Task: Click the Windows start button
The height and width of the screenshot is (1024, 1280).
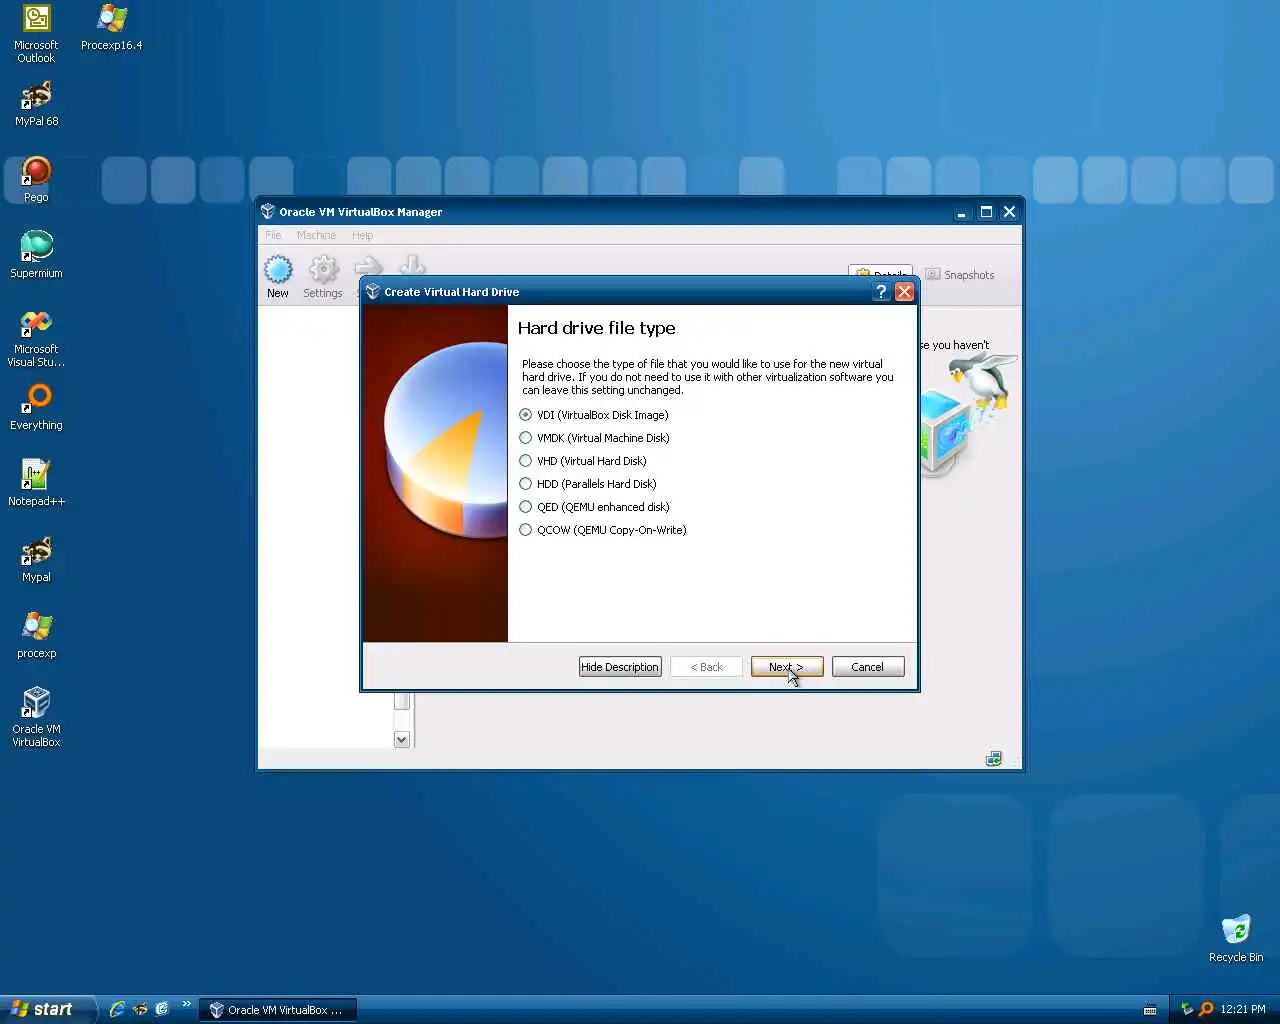Action: click(x=47, y=1010)
